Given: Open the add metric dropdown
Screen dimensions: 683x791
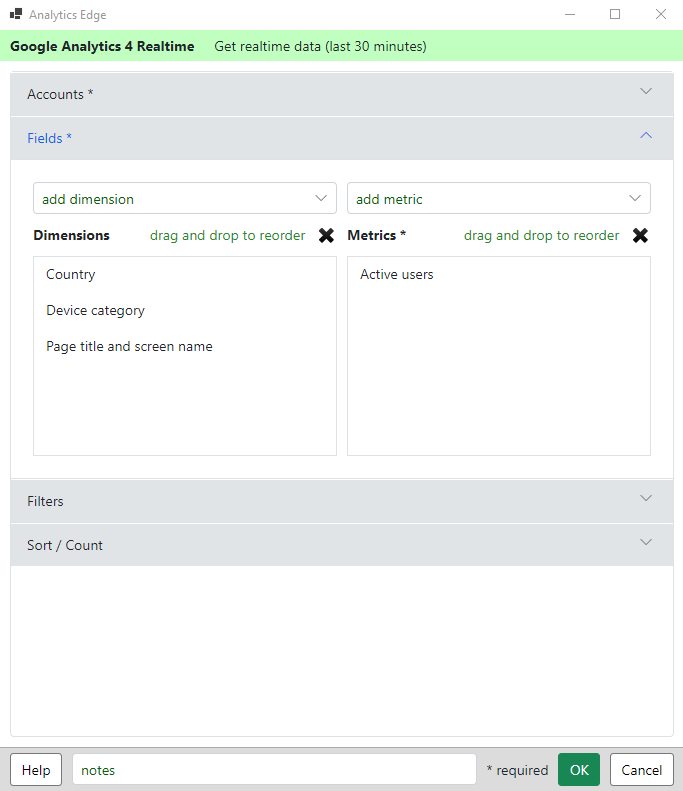Looking at the screenshot, I should 498,199.
